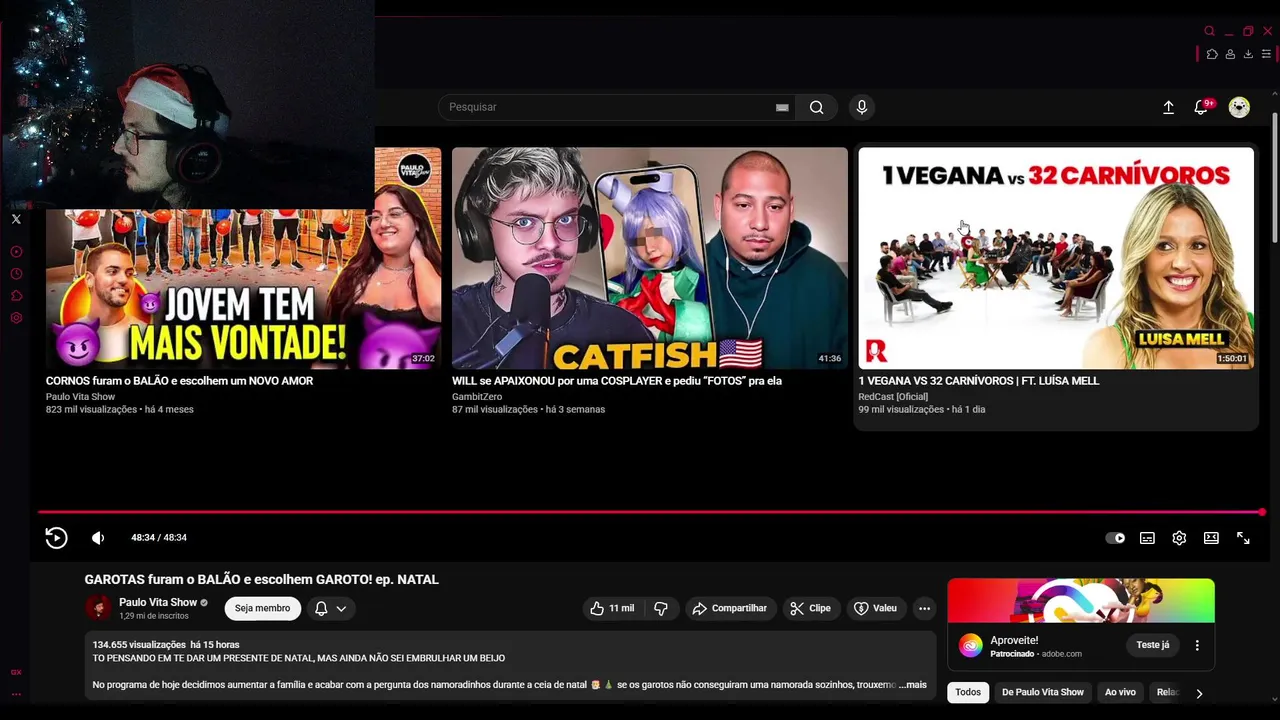The height and width of the screenshot is (720, 1280).
Task: Open YouTube notifications bell with 9+ badge
Action: [x=1202, y=107]
